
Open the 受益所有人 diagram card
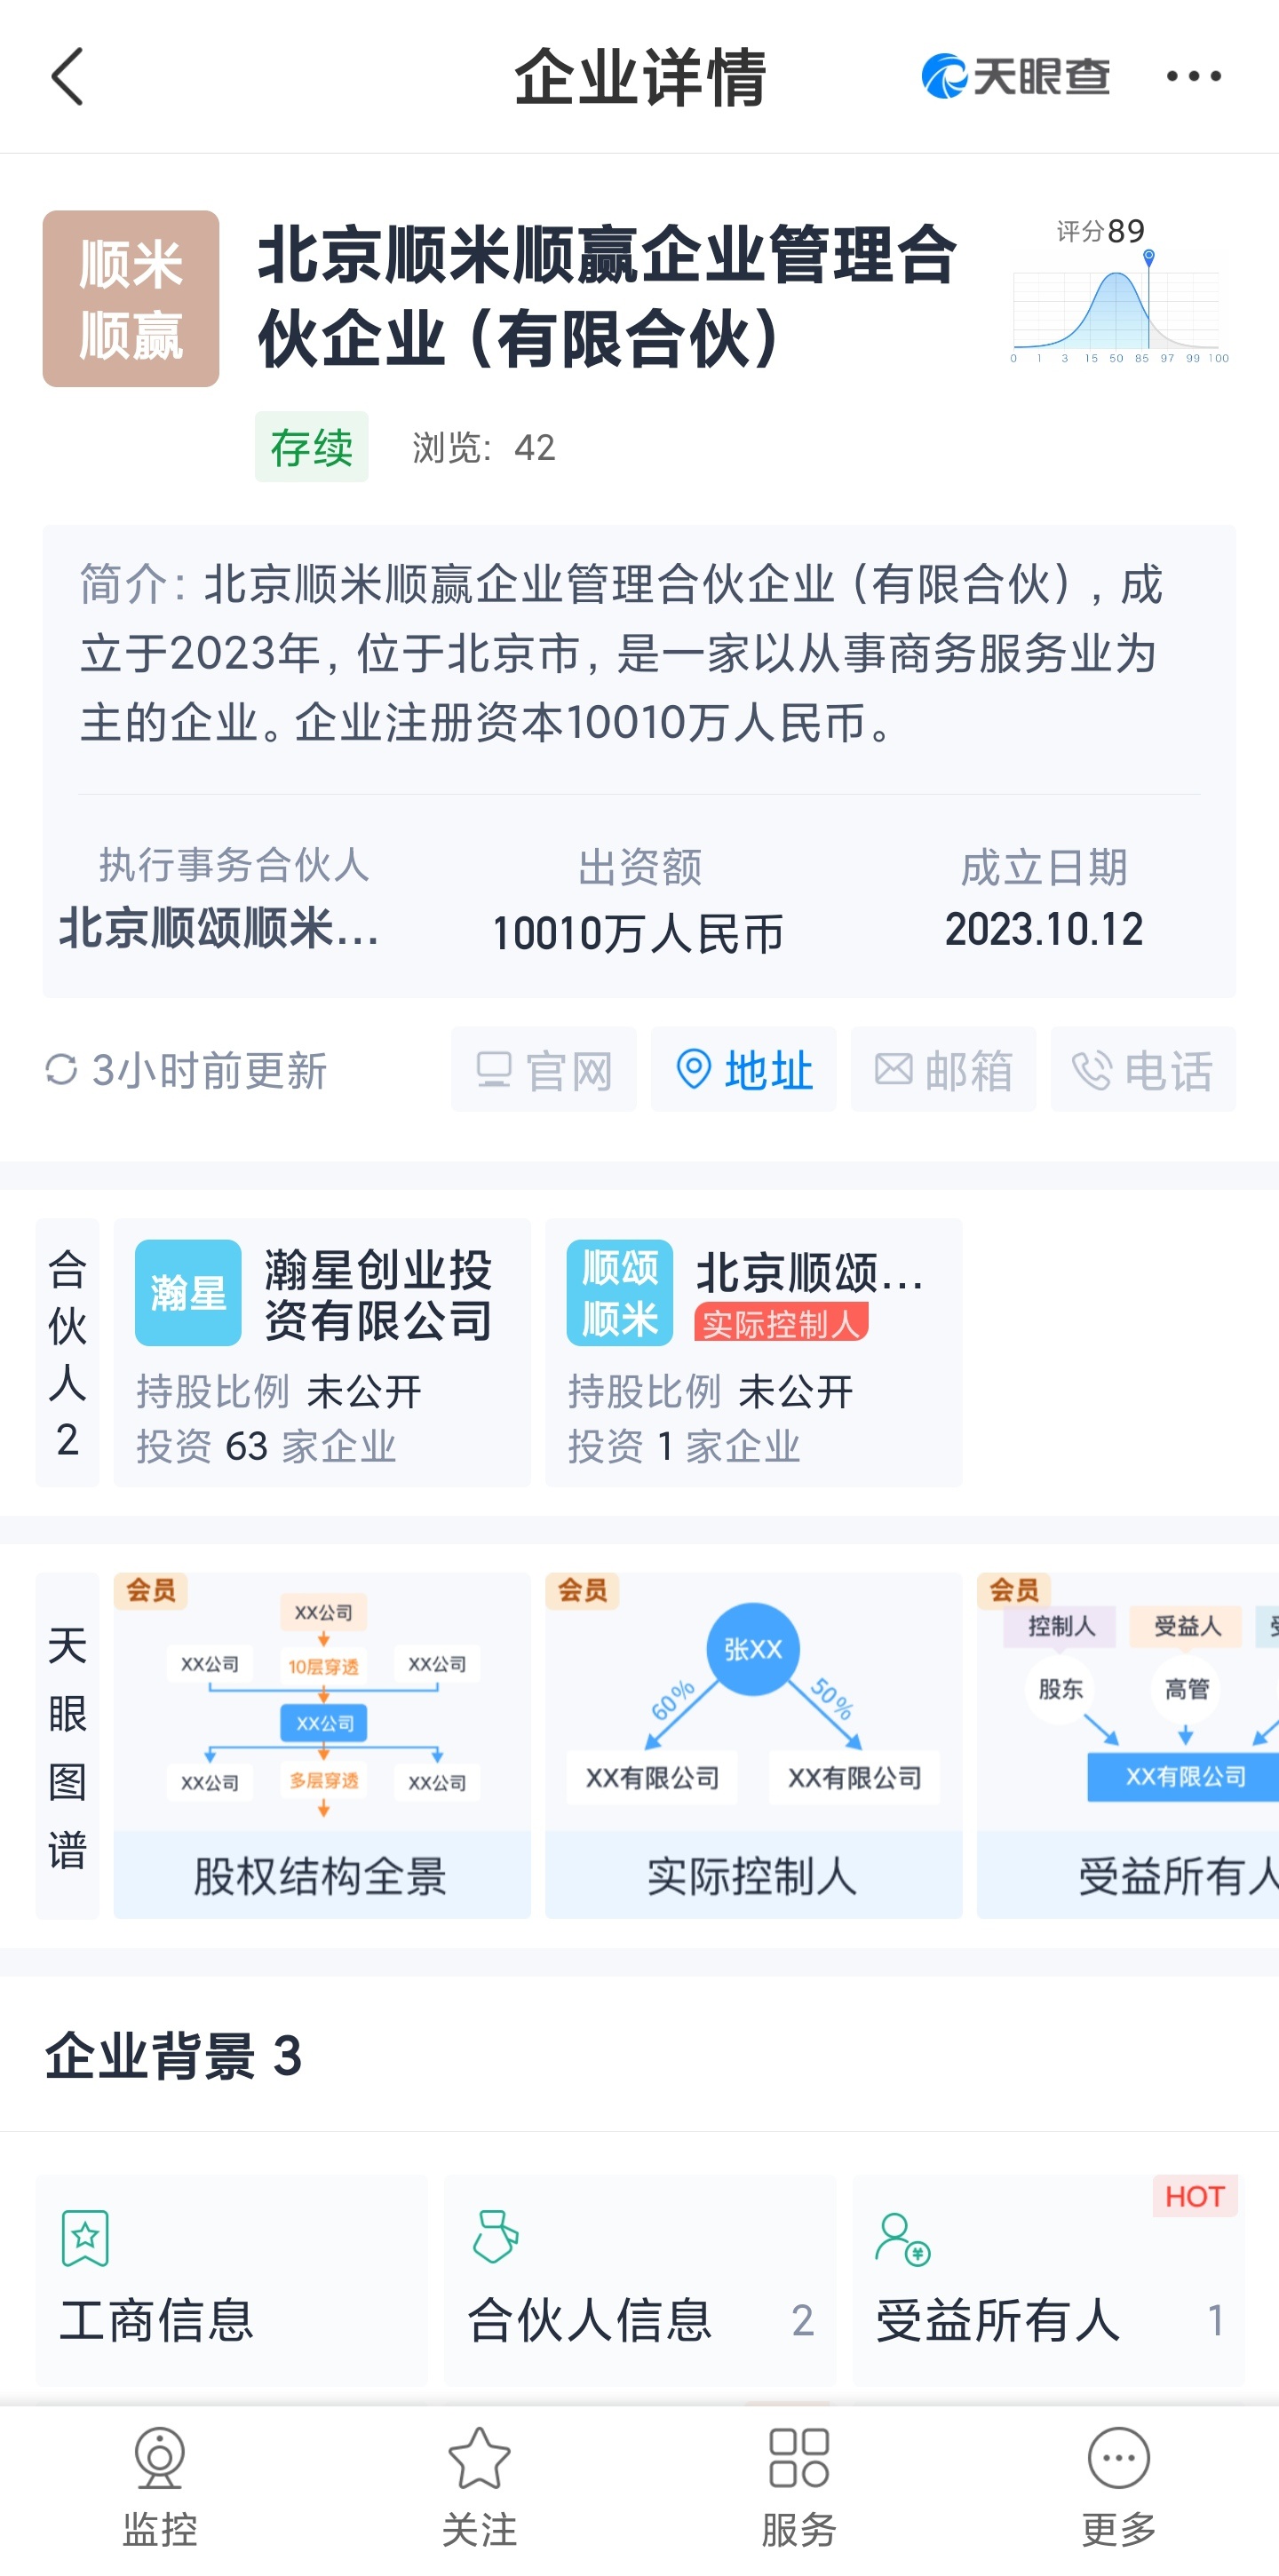(x=1128, y=1745)
